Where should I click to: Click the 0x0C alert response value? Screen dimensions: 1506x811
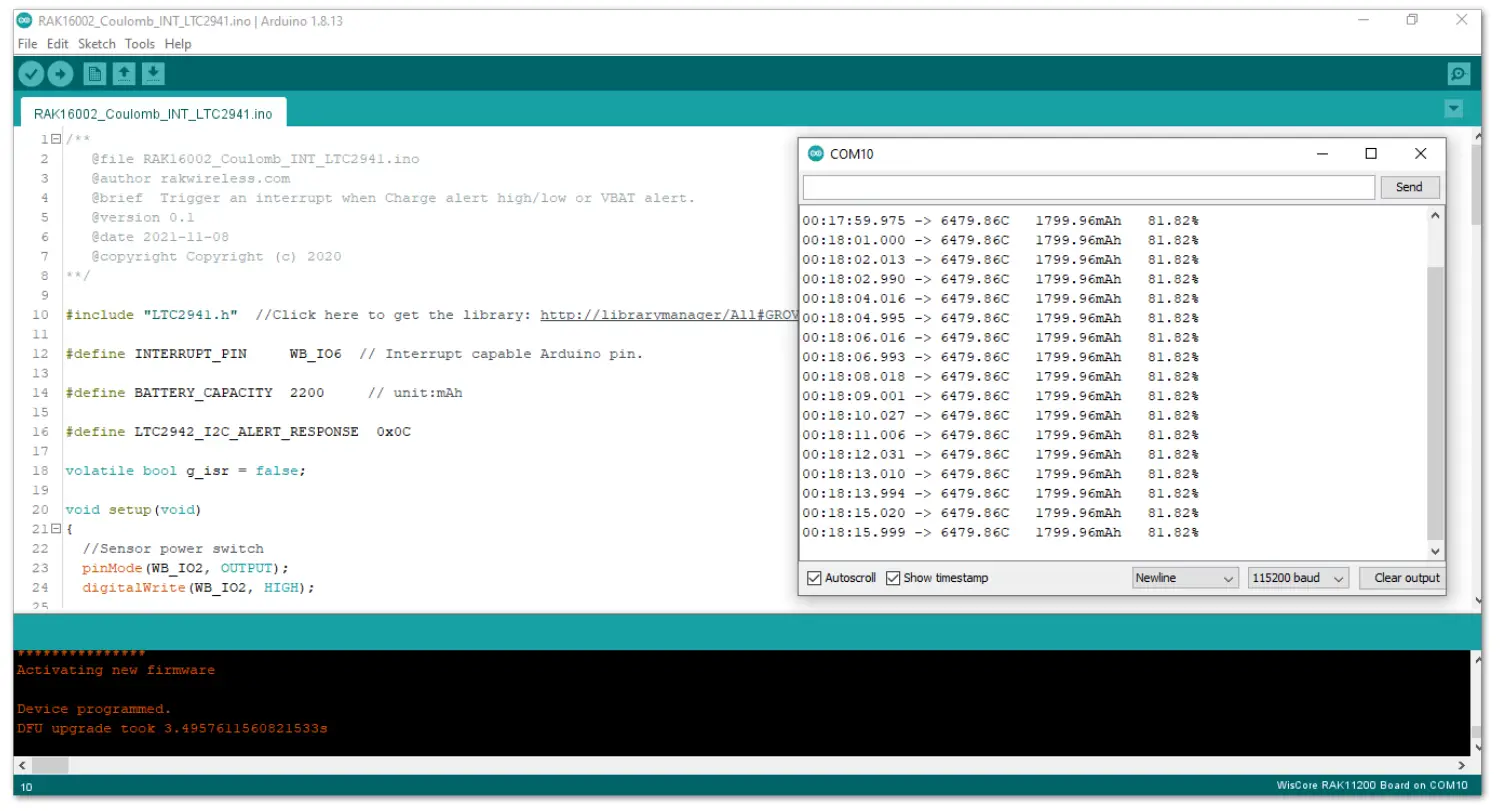pyautogui.click(x=393, y=432)
